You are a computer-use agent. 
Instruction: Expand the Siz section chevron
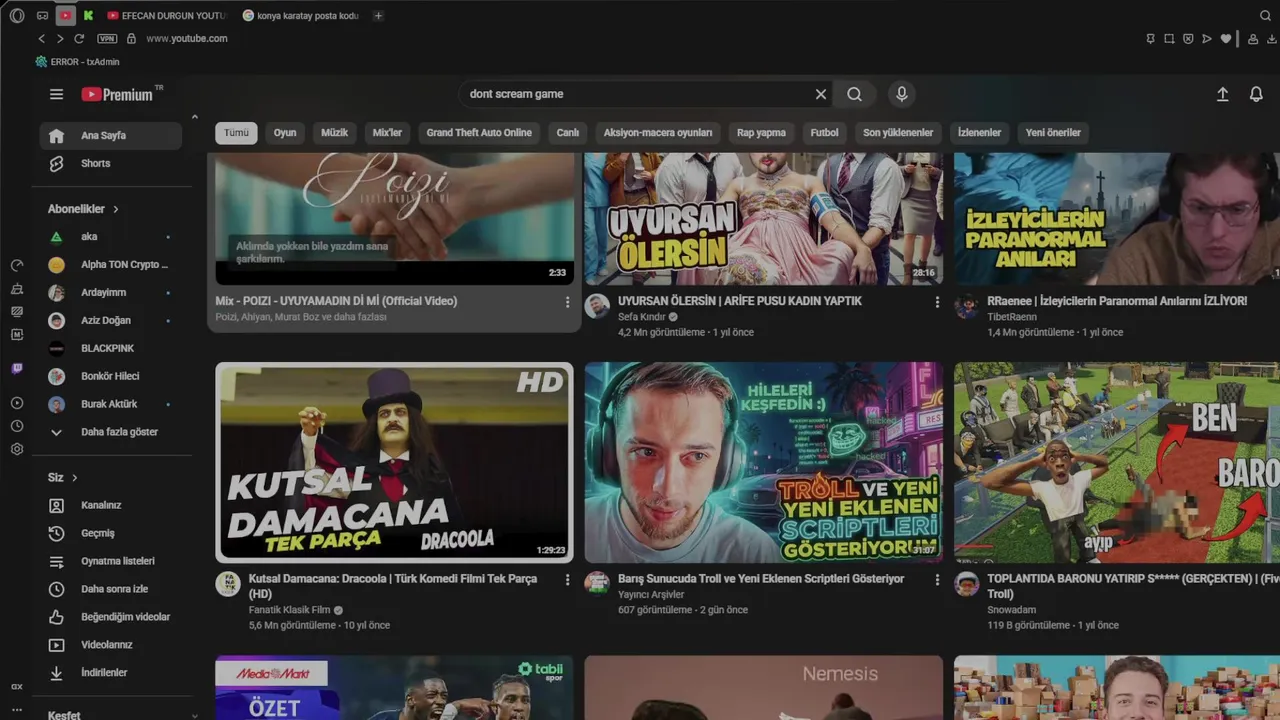coord(74,478)
